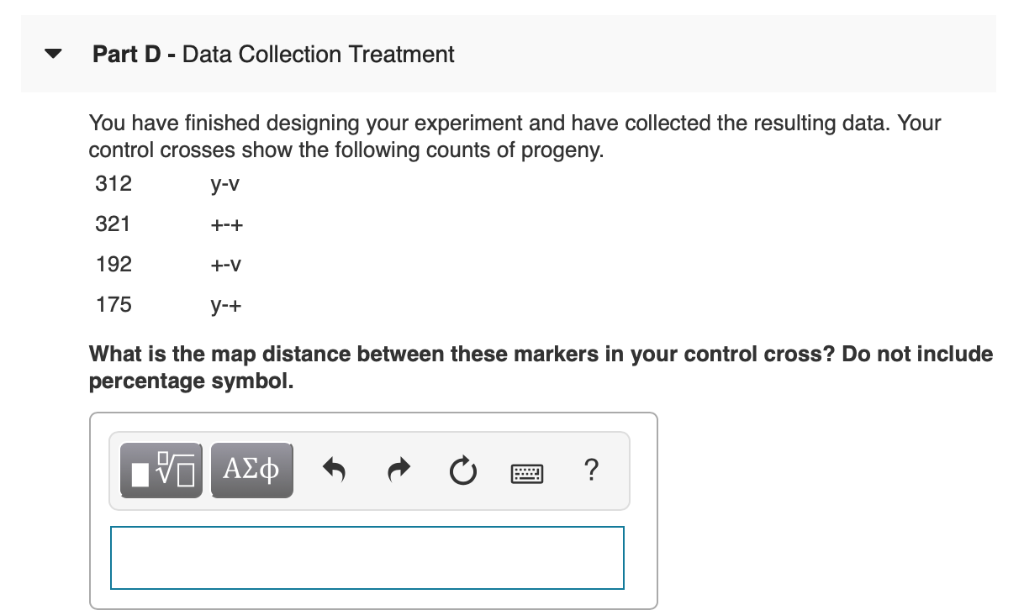The width and height of the screenshot is (1024, 610).
Task: Undo the last answer edit
Action: tap(334, 470)
